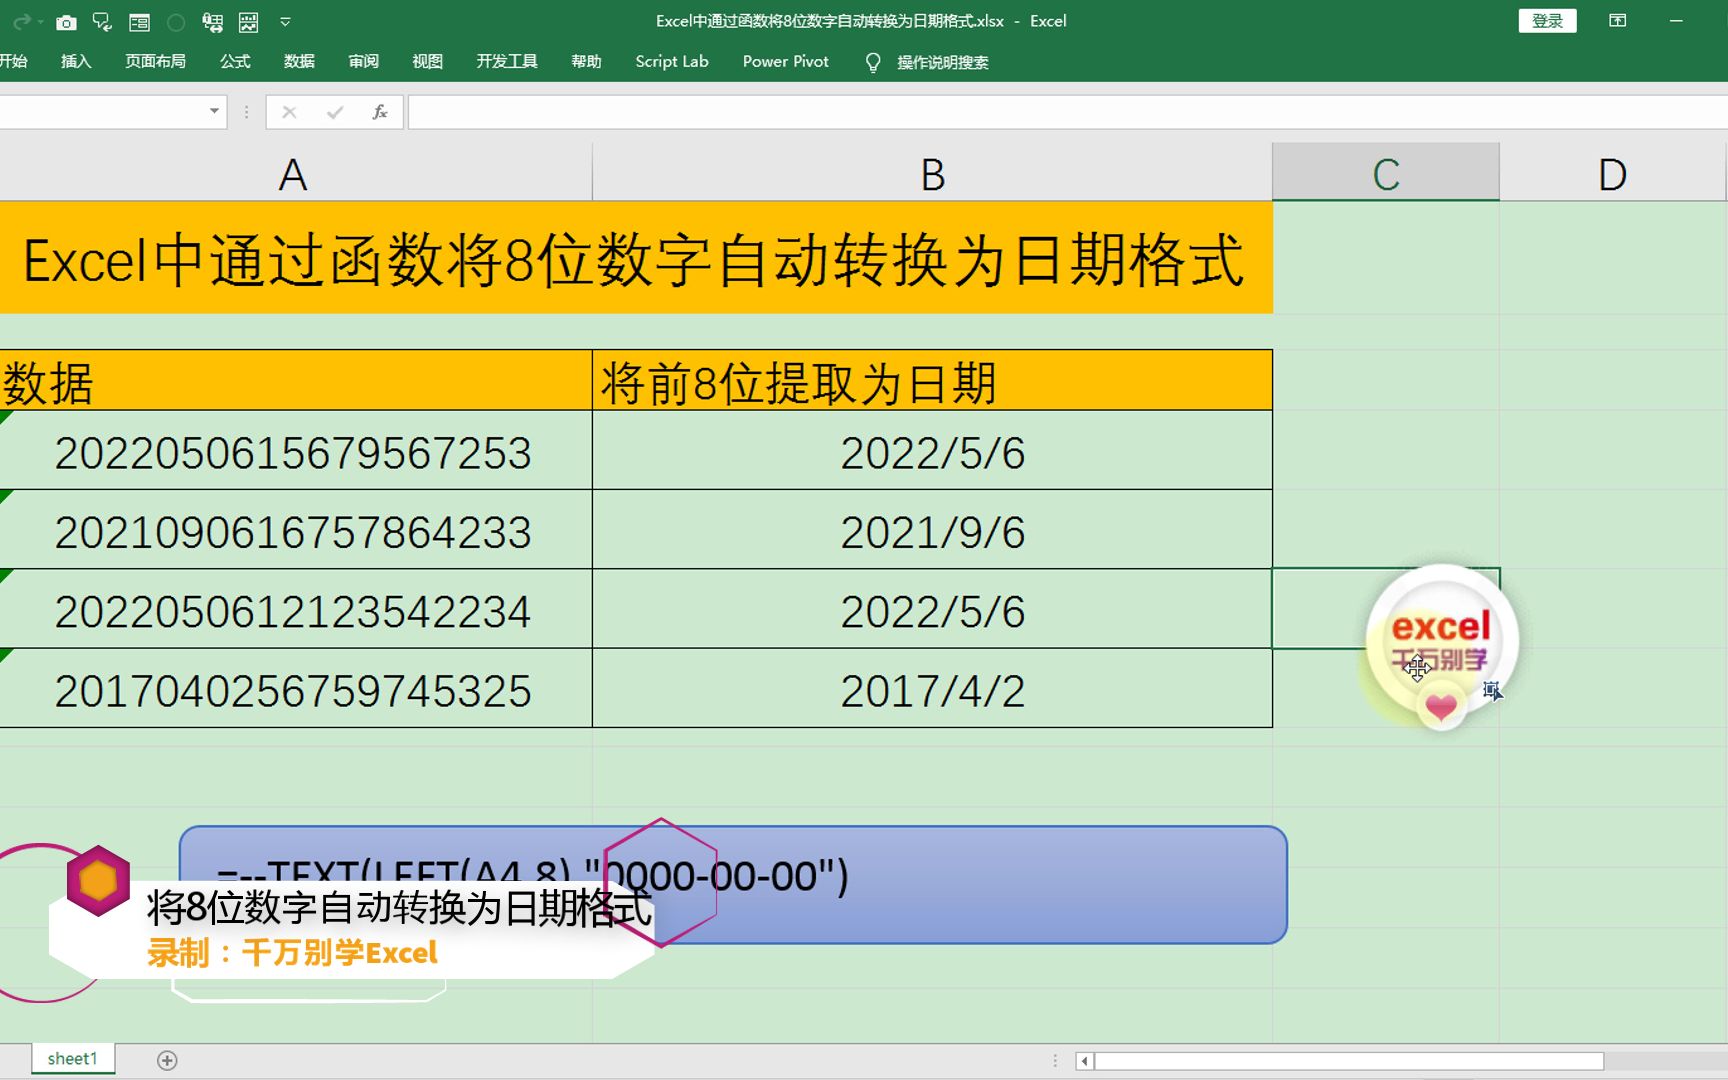Viewport: 1728px width, 1080px height.
Task: Select date cell 2017/4/2
Action: point(932,688)
